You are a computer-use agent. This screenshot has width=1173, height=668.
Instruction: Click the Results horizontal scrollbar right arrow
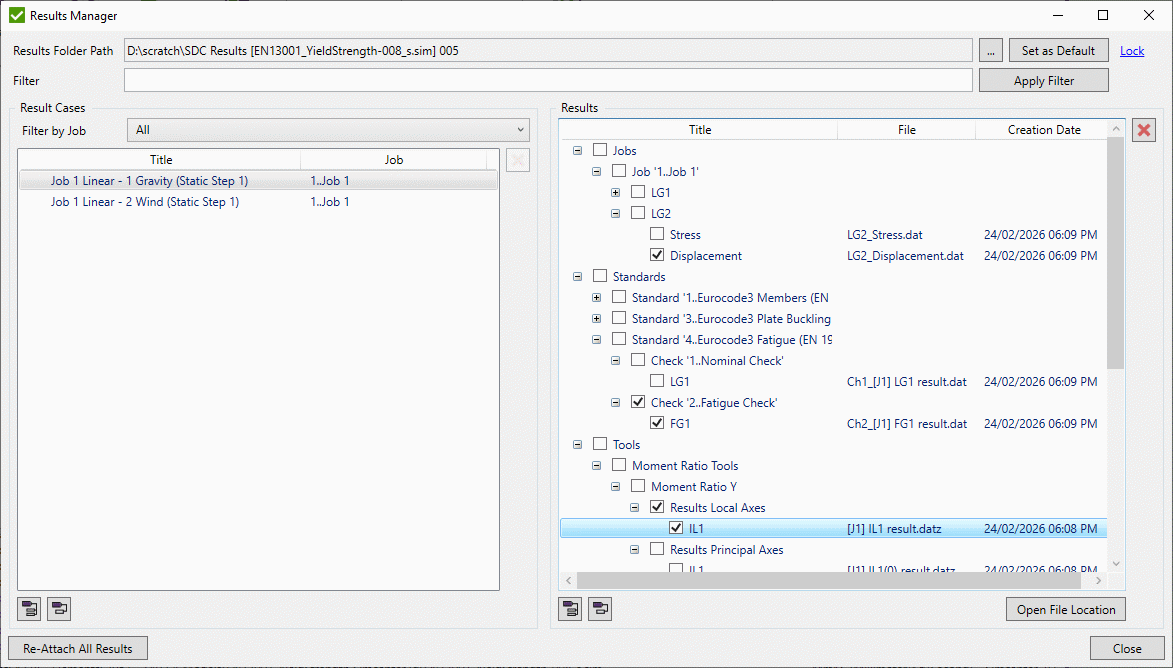tap(1099, 580)
